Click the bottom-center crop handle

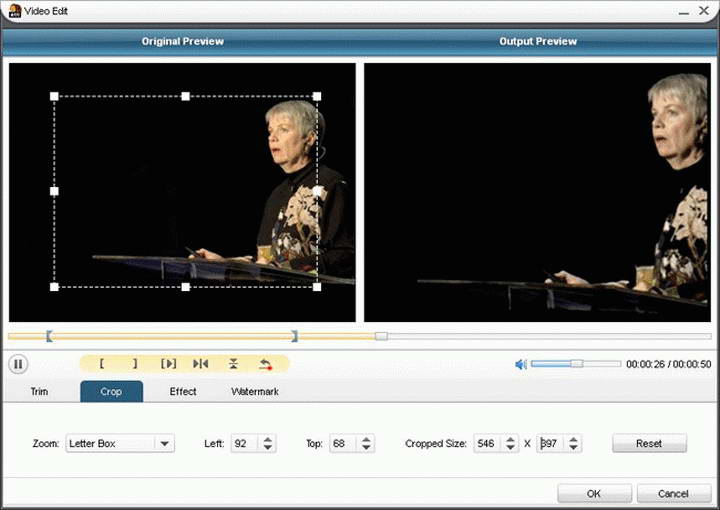[x=186, y=287]
